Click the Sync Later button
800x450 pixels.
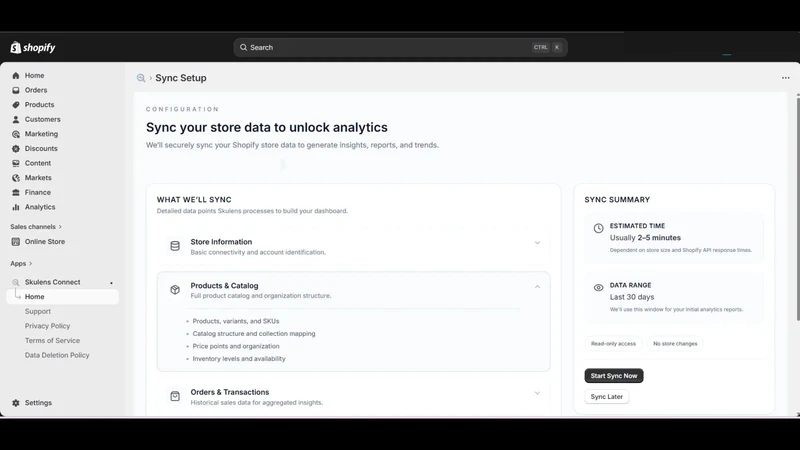(x=607, y=397)
